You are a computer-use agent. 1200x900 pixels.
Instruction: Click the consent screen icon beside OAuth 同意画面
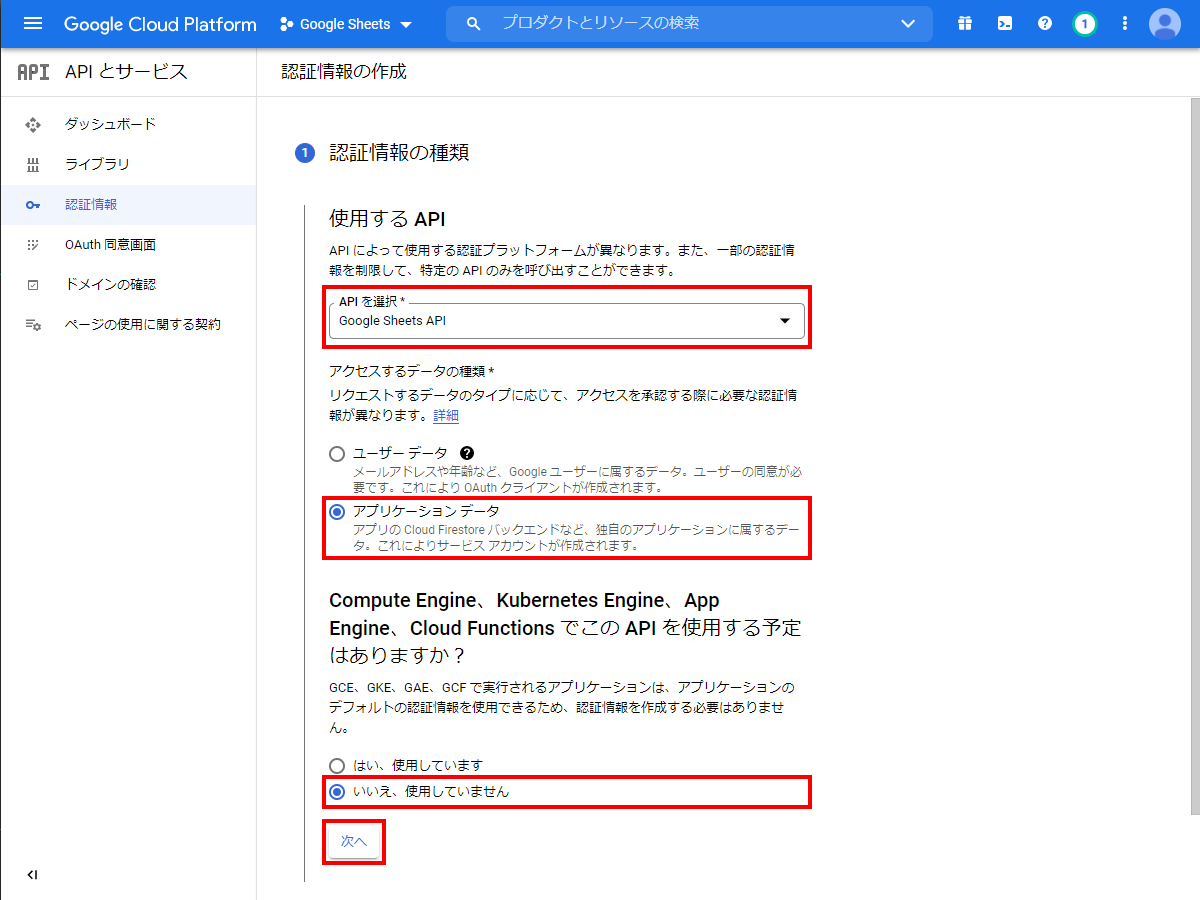(33, 244)
